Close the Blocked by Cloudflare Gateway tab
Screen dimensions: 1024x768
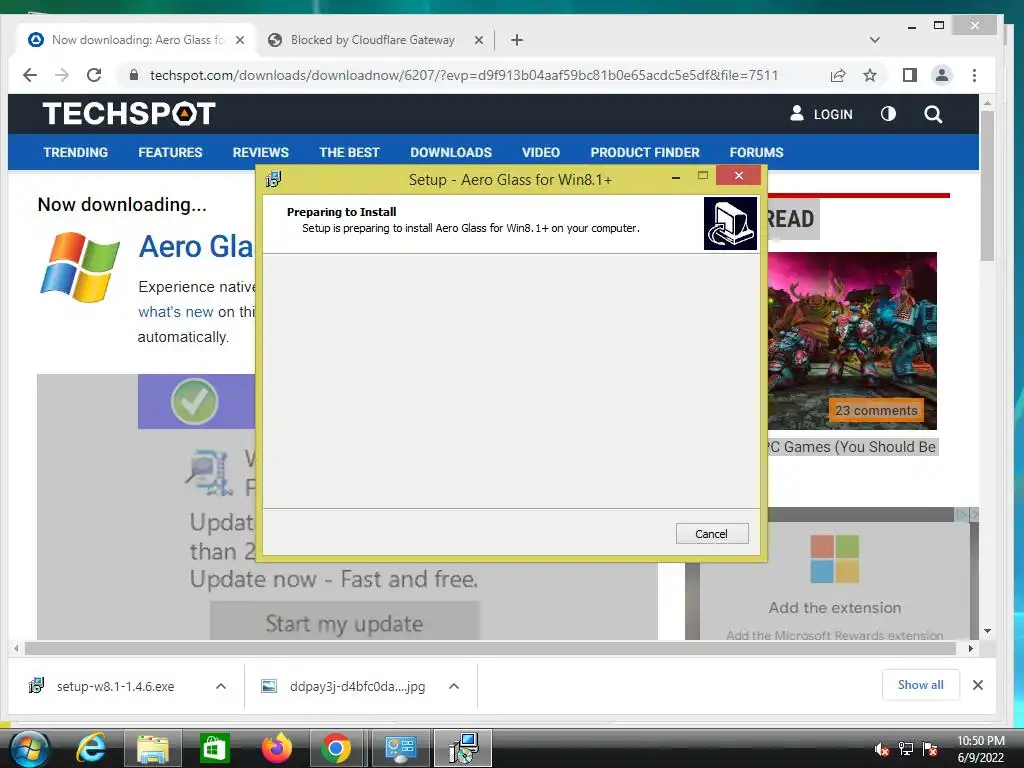[479, 40]
